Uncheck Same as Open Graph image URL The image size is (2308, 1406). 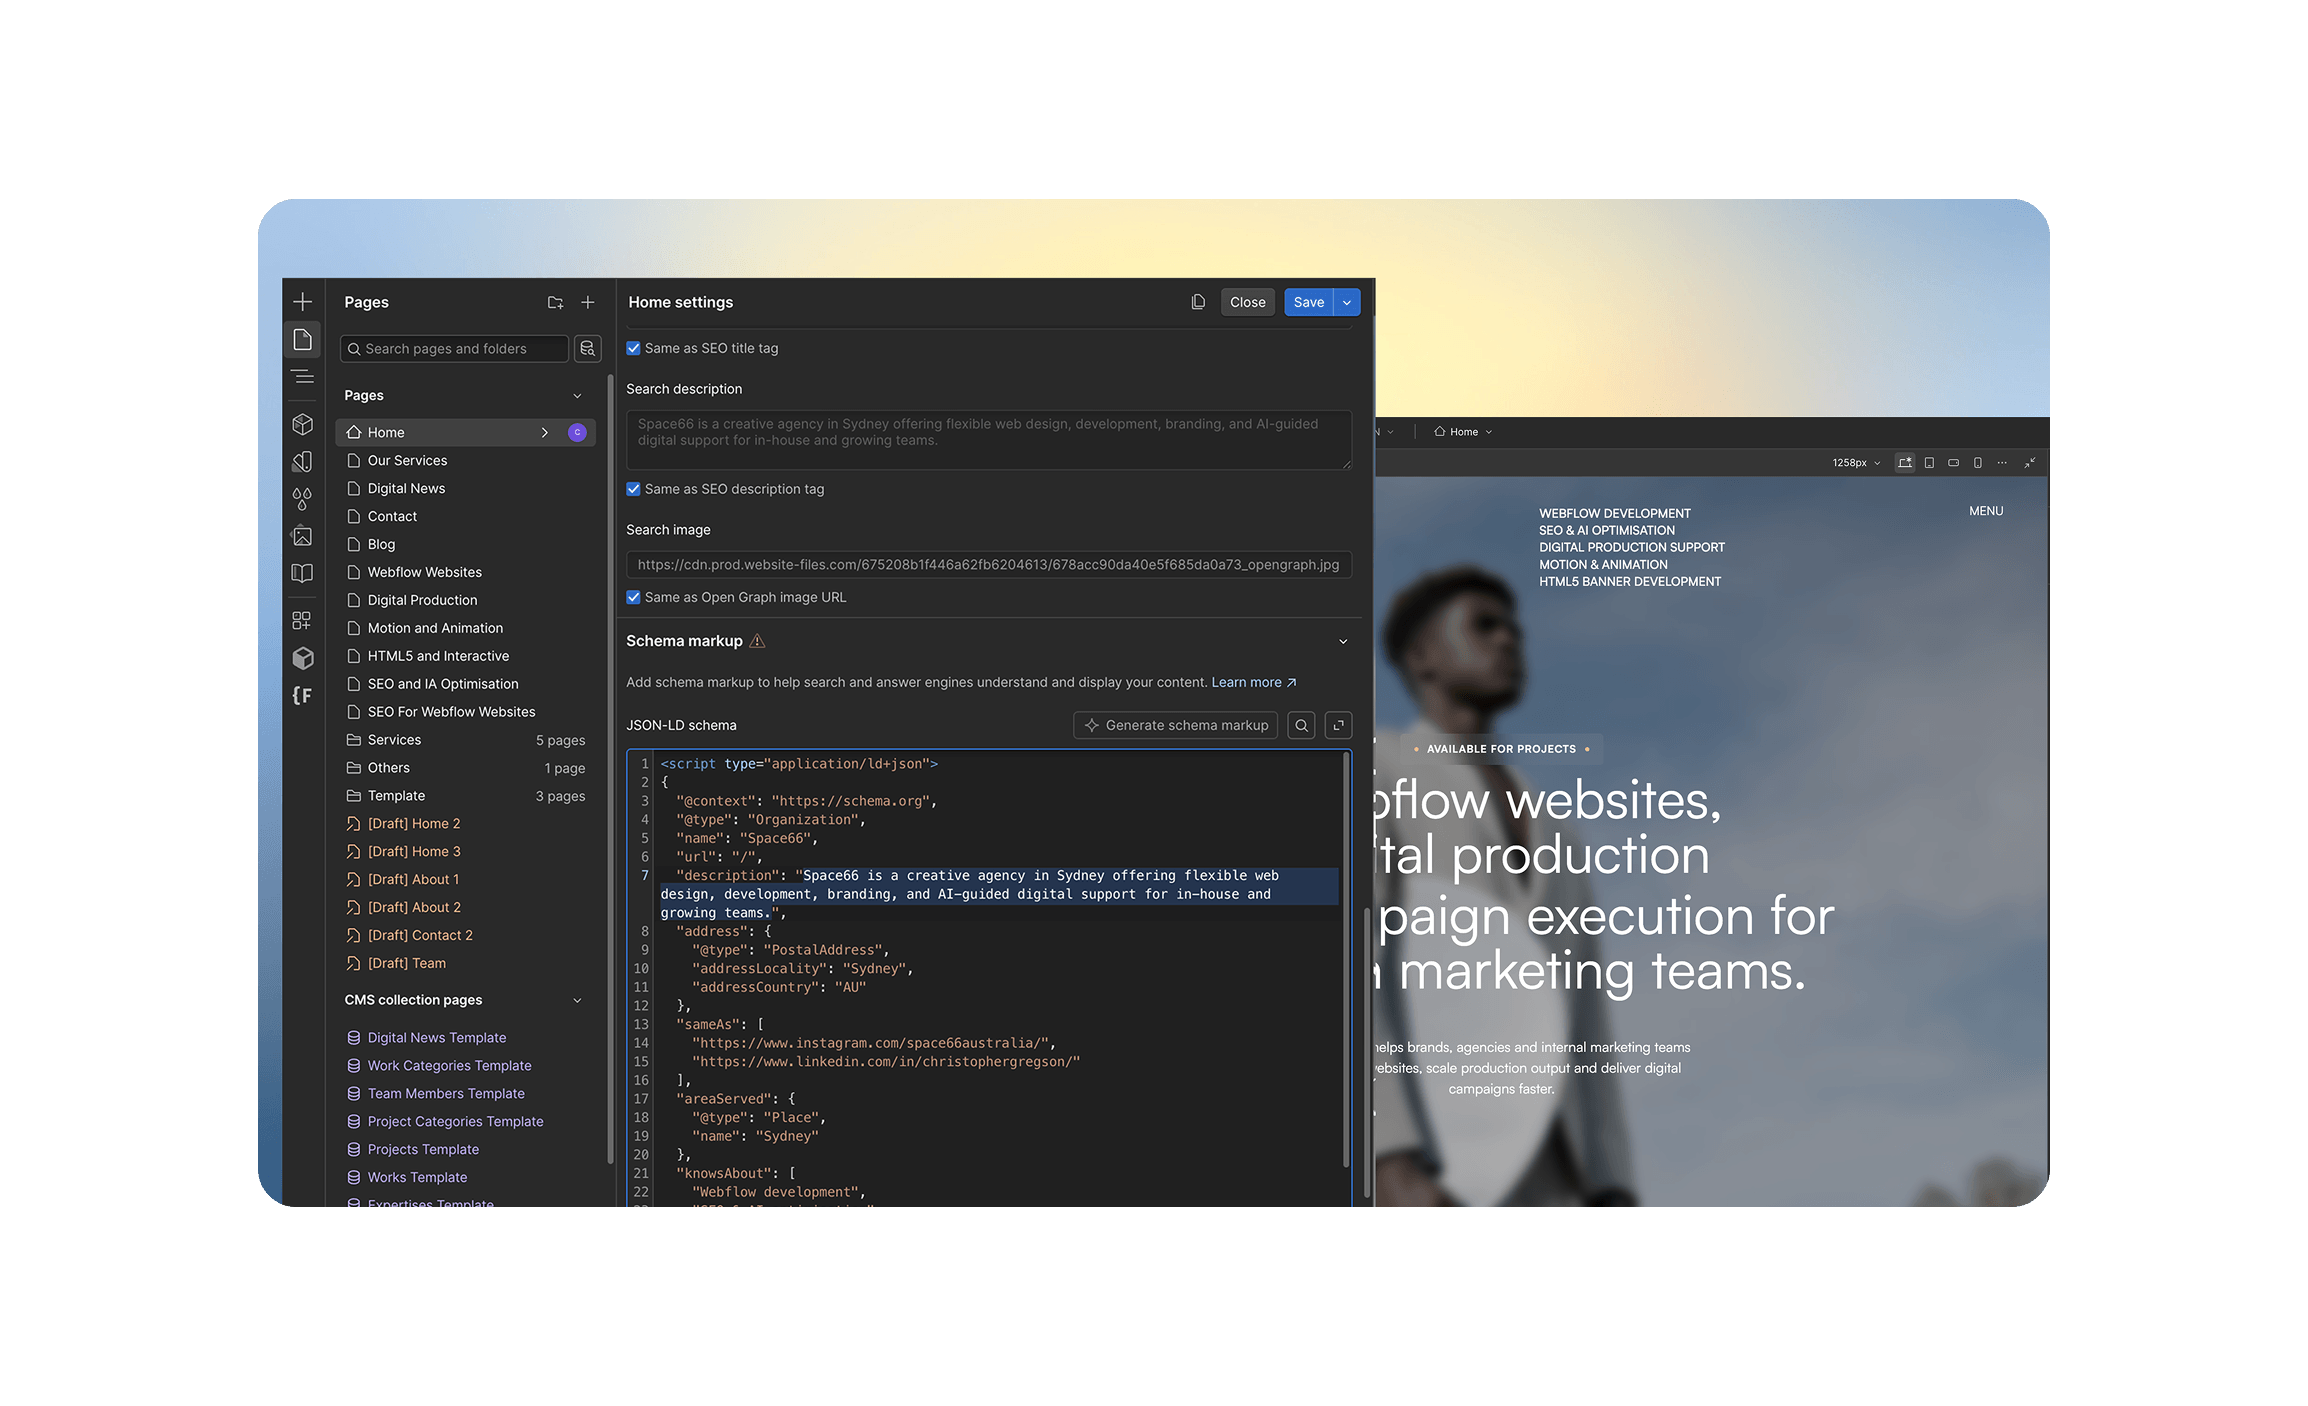pyautogui.click(x=633, y=597)
